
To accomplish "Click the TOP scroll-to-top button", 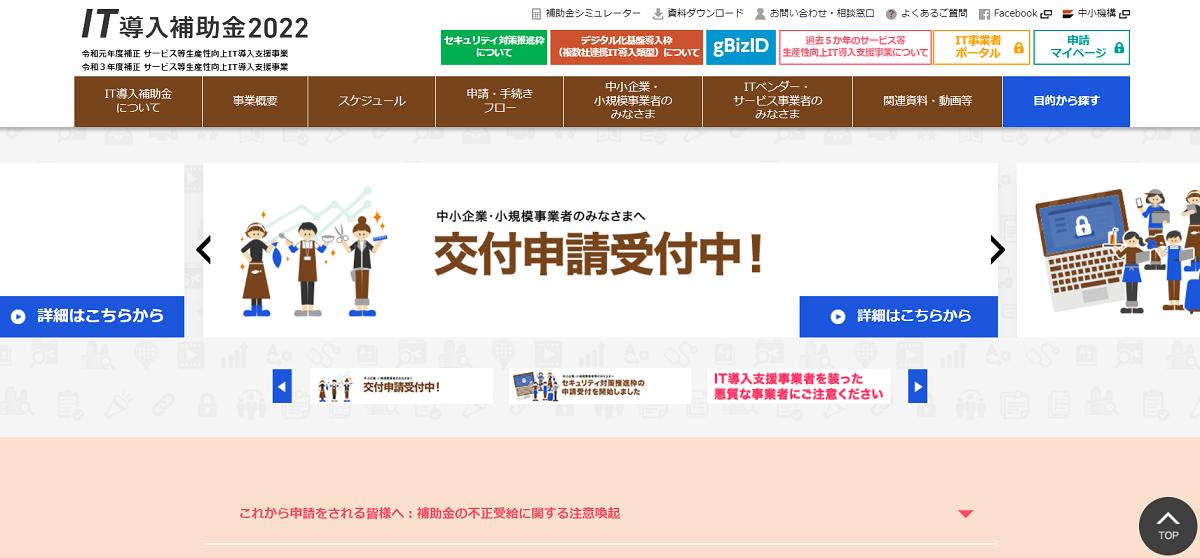I will tap(1168, 526).
